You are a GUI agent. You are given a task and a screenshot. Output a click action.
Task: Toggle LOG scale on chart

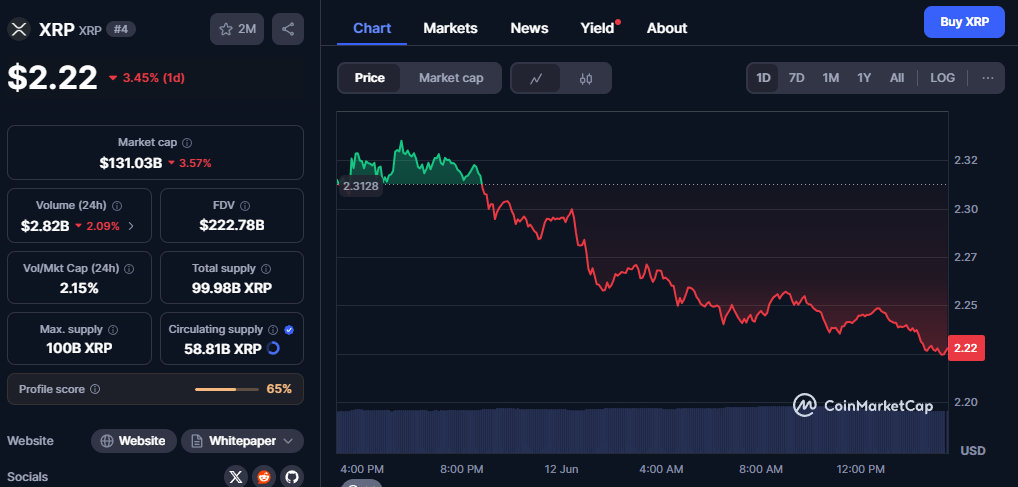point(942,78)
